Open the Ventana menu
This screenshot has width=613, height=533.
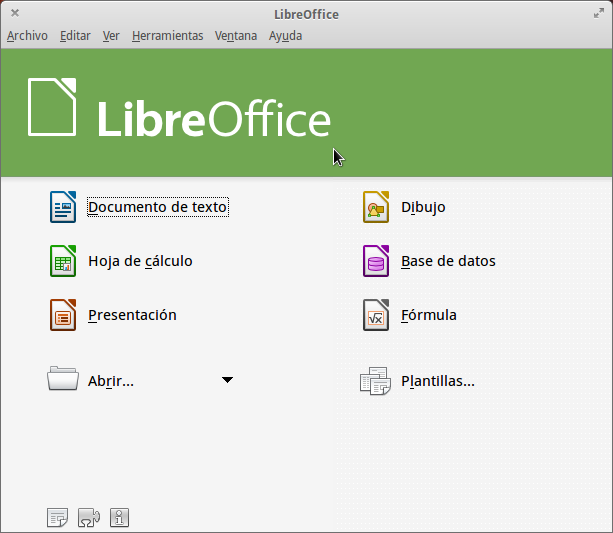tap(236, 36)
